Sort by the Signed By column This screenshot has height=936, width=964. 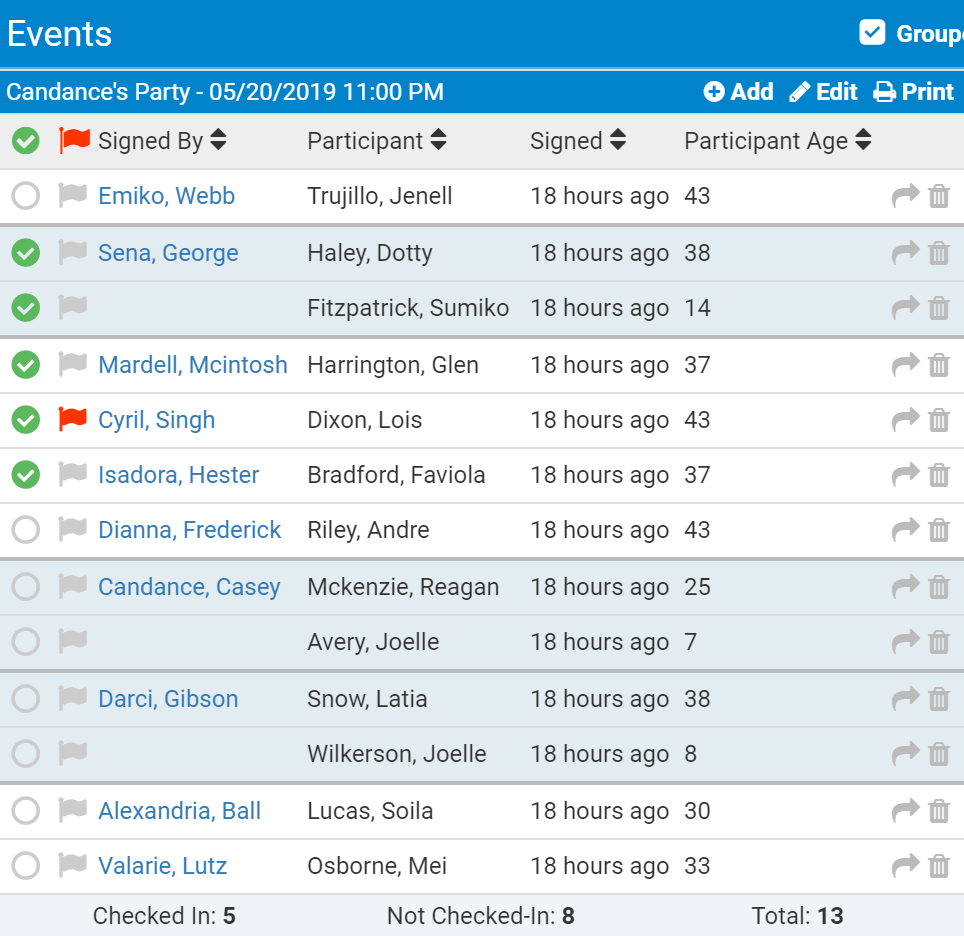162,141
